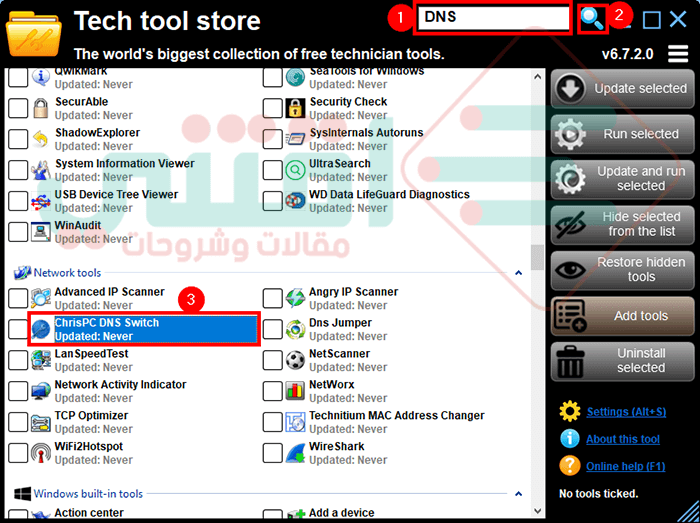This screenshot has width=700, height=523.
Task: Click the Settings gear icon
Action: [570, 412]
